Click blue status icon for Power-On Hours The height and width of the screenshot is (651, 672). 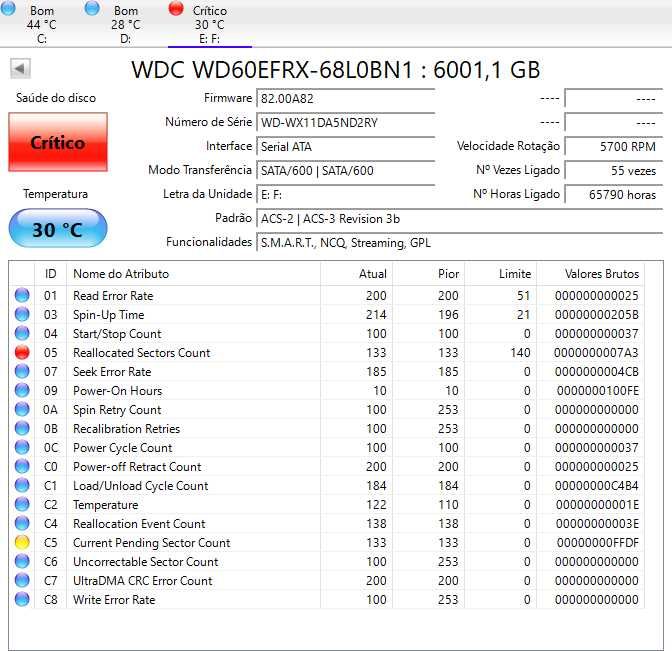22,390
